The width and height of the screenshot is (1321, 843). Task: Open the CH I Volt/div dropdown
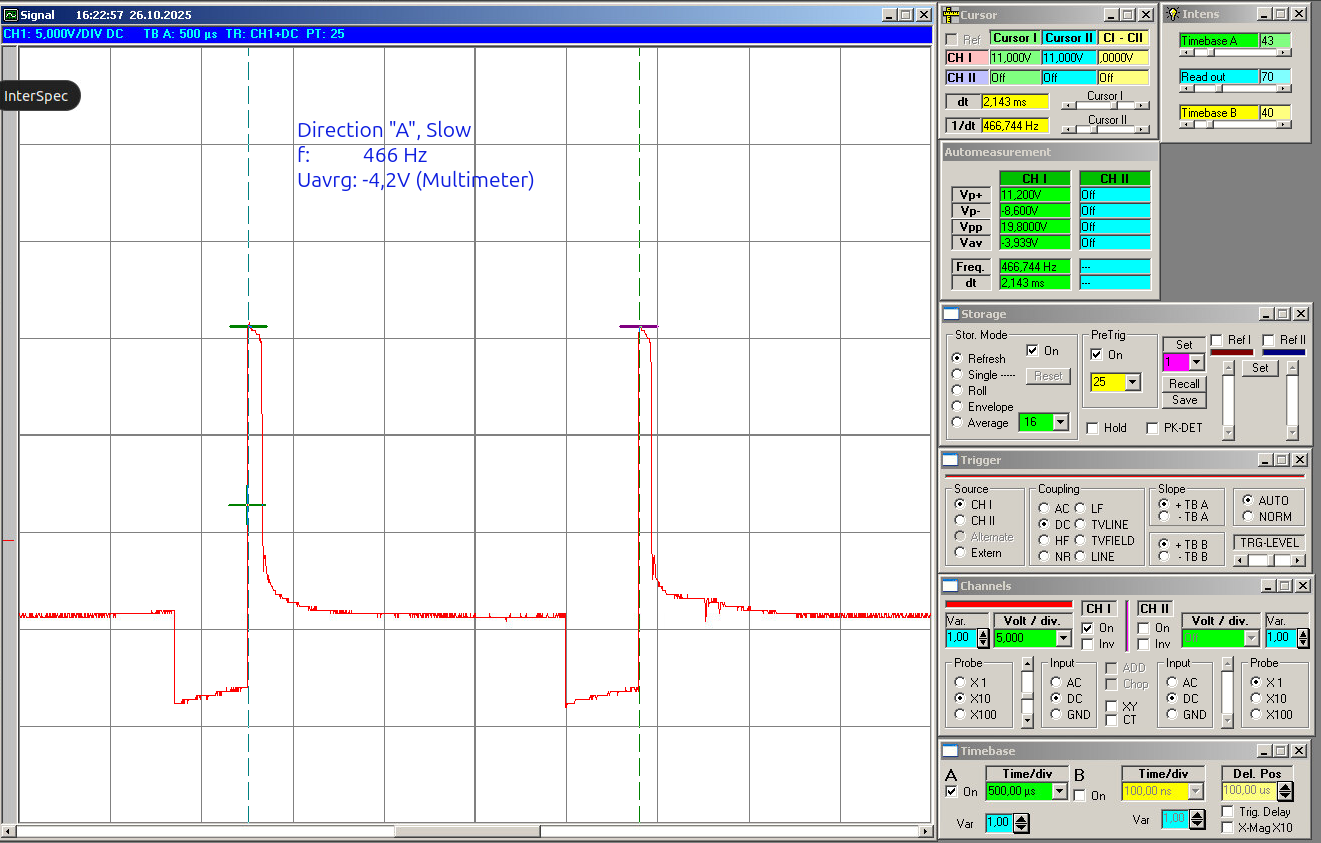[1061, 638]
